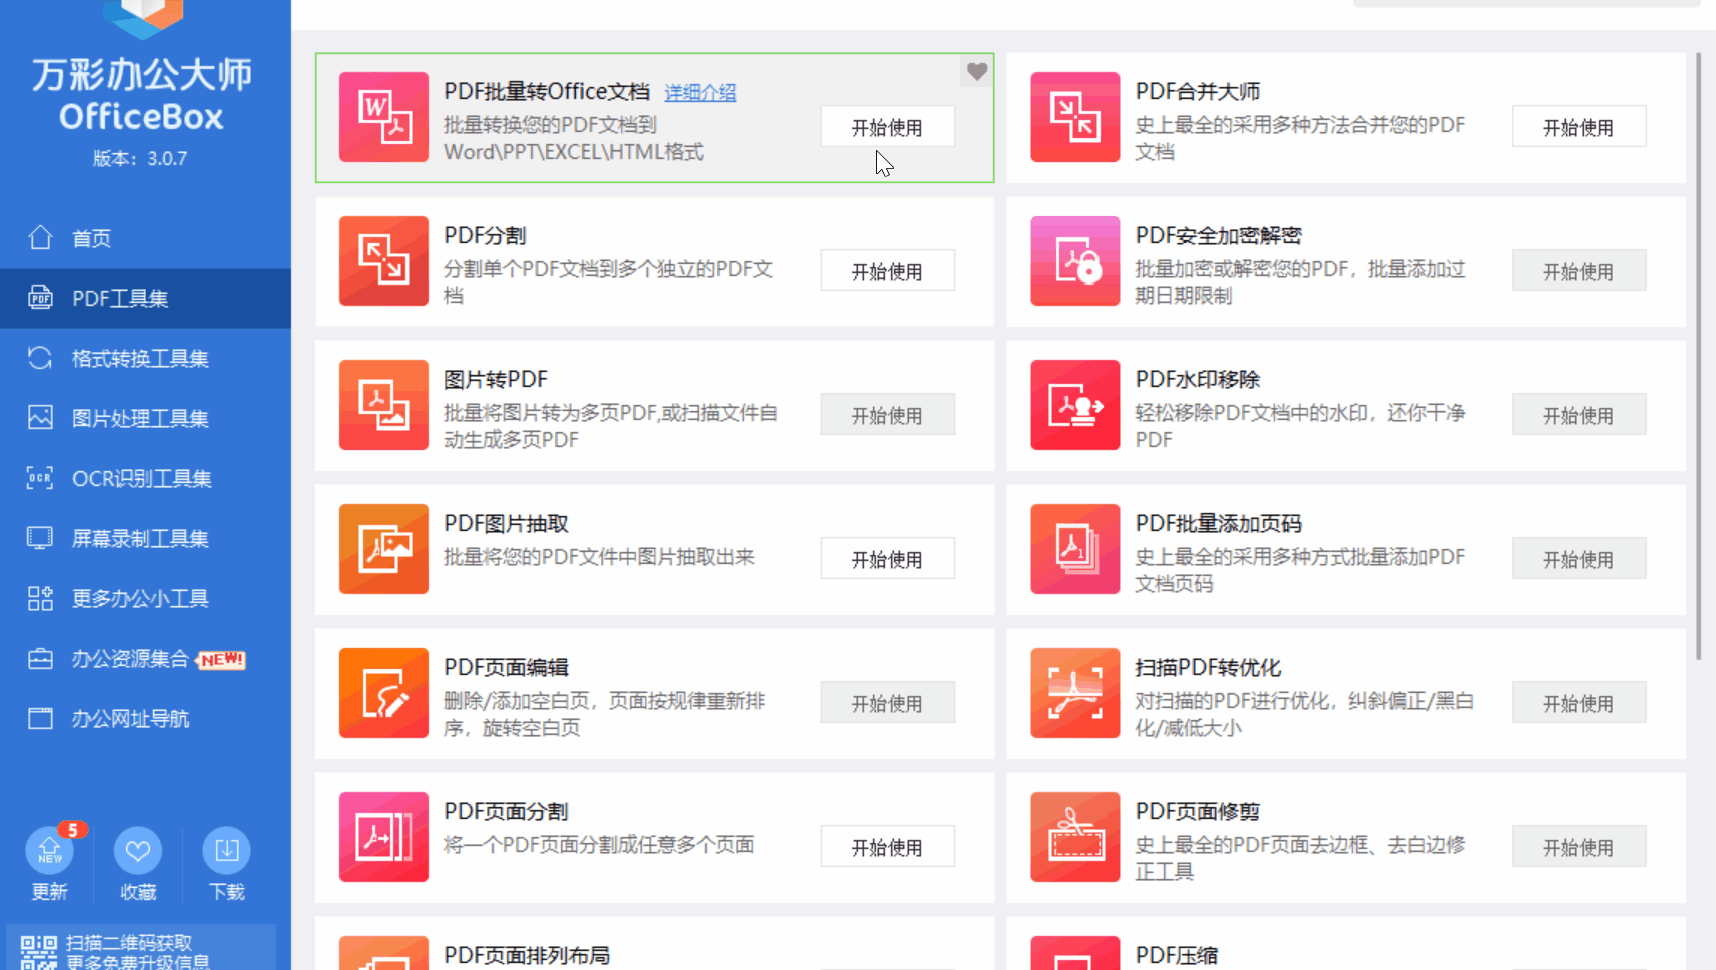The width and height of the screenshot is (1716, 970).
Task: Click the PDF页面编辑 pencil icon
Action: (x=384, y=693)
